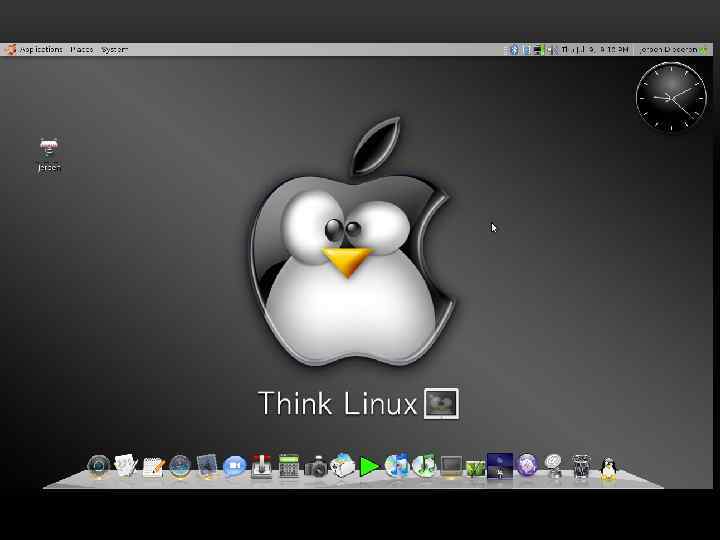The width and height of the screenshot is (720, 540).
Task: Launch the purple globe dock icon
Action: (x=527, y=465)
